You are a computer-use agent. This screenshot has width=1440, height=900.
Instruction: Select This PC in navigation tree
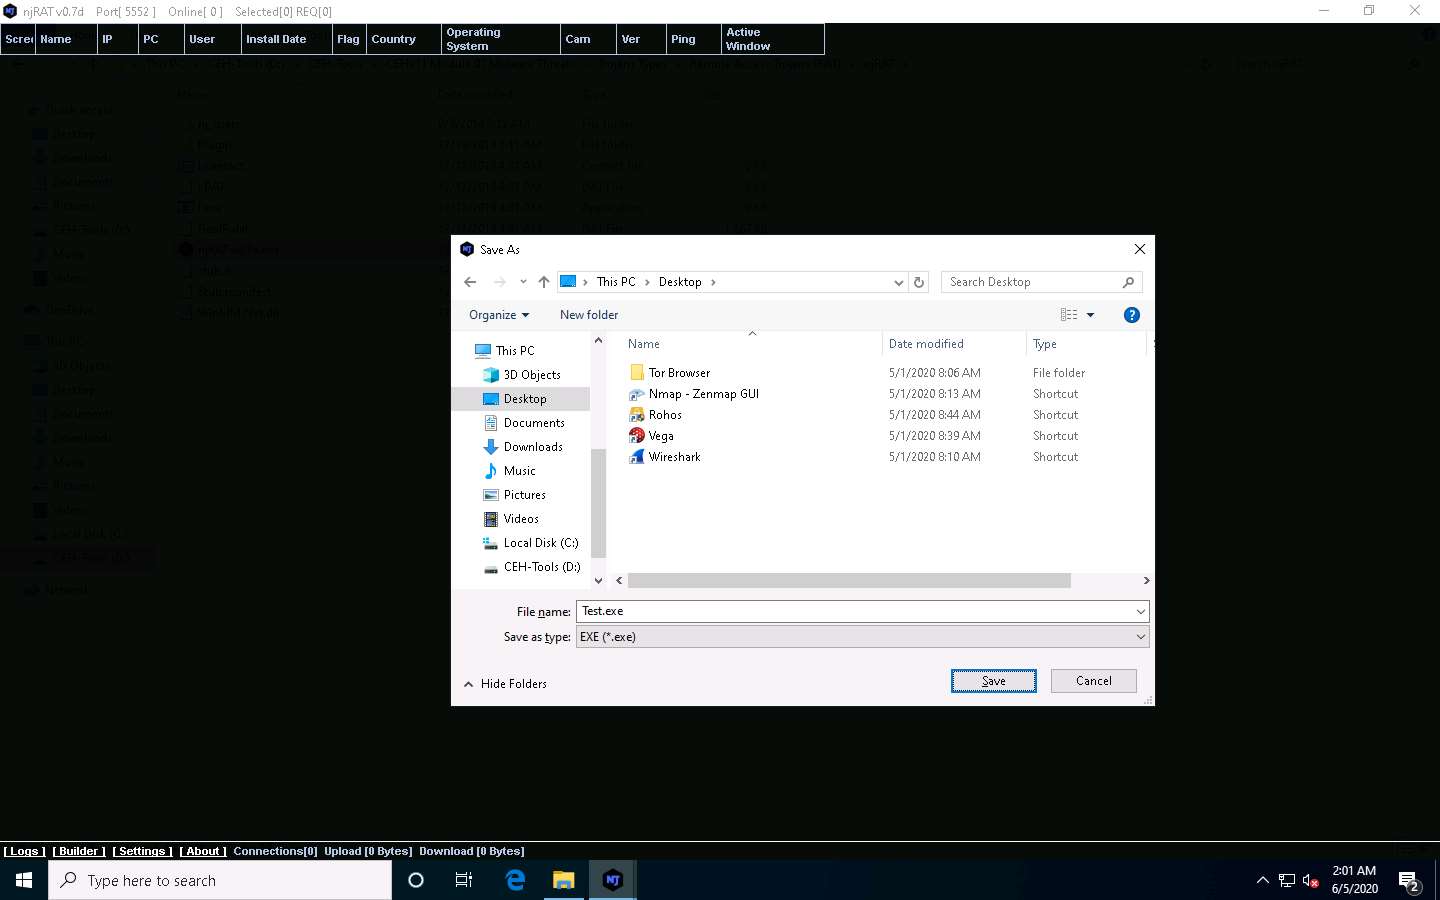(514, 351)
